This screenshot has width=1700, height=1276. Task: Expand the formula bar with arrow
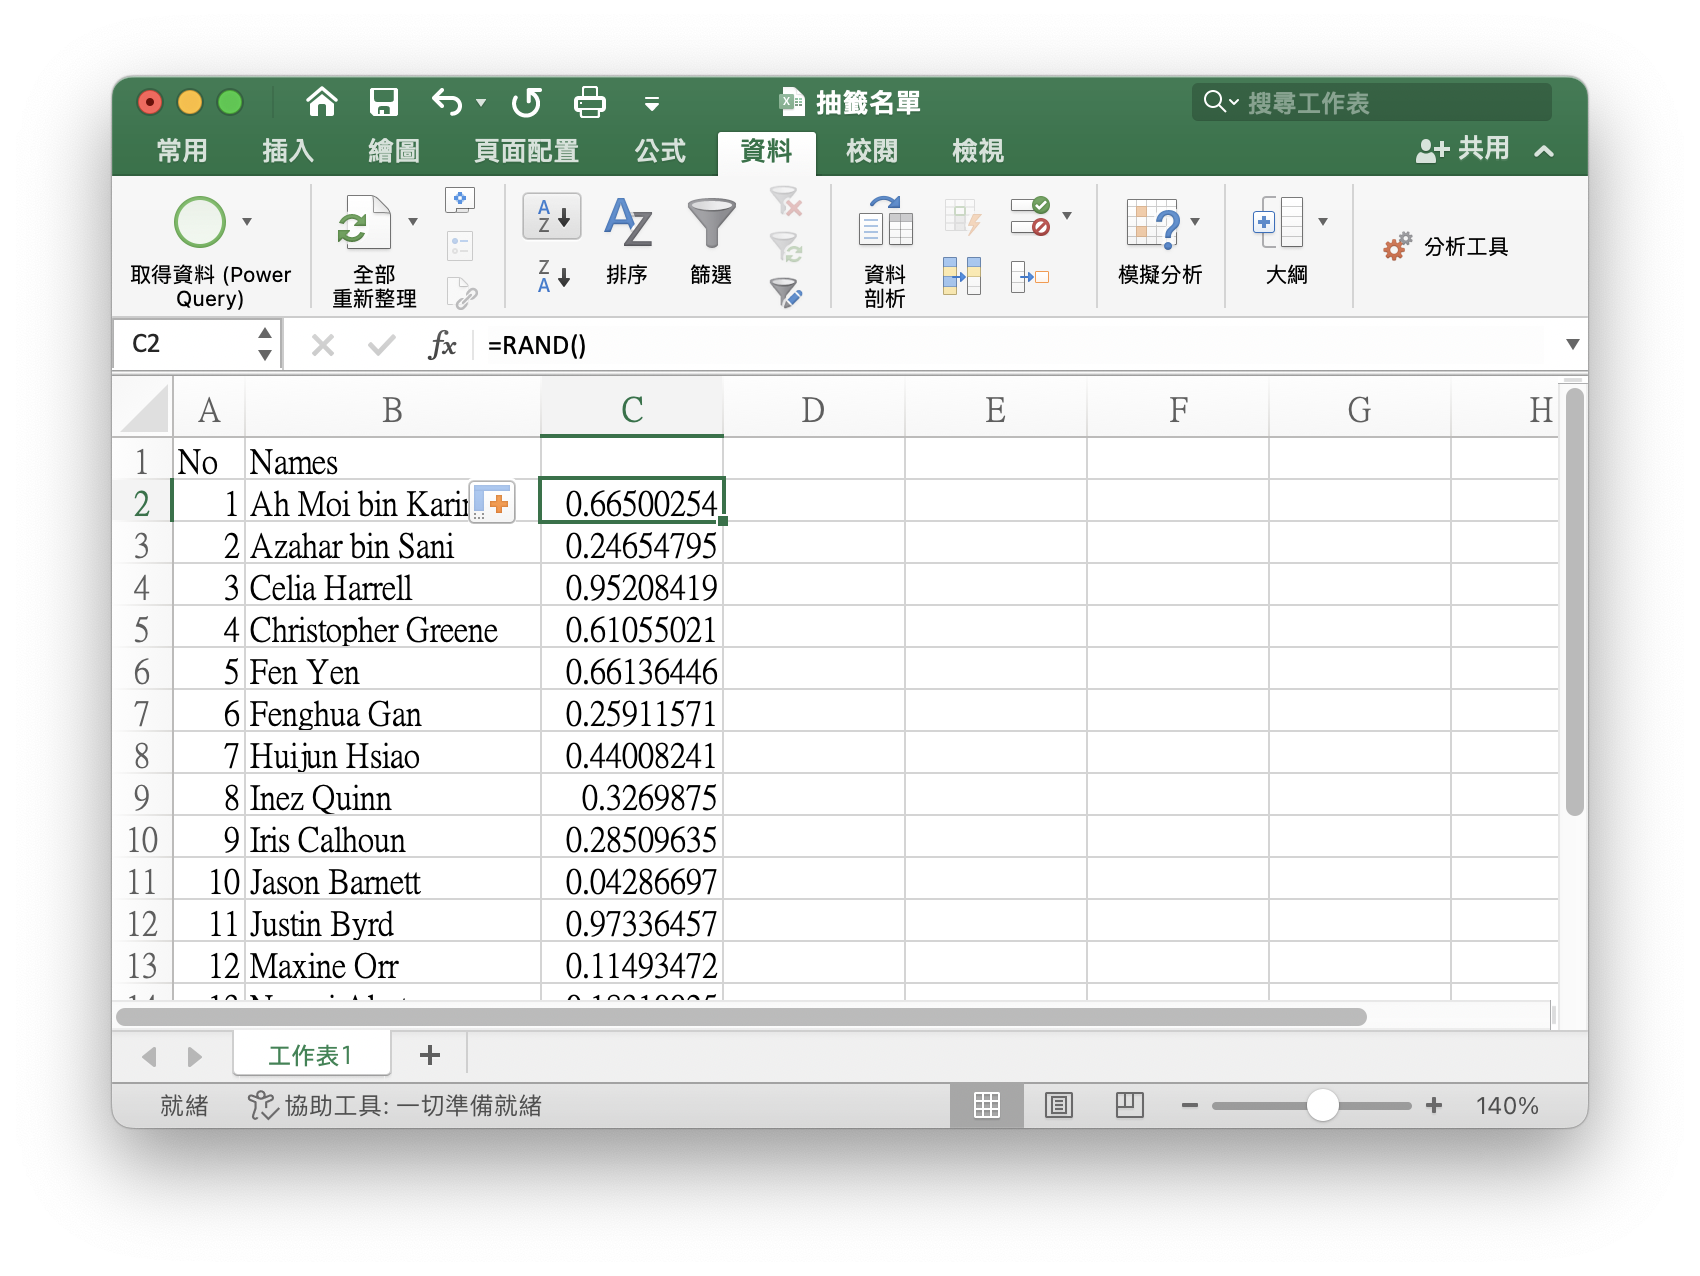pos(1572,345)
